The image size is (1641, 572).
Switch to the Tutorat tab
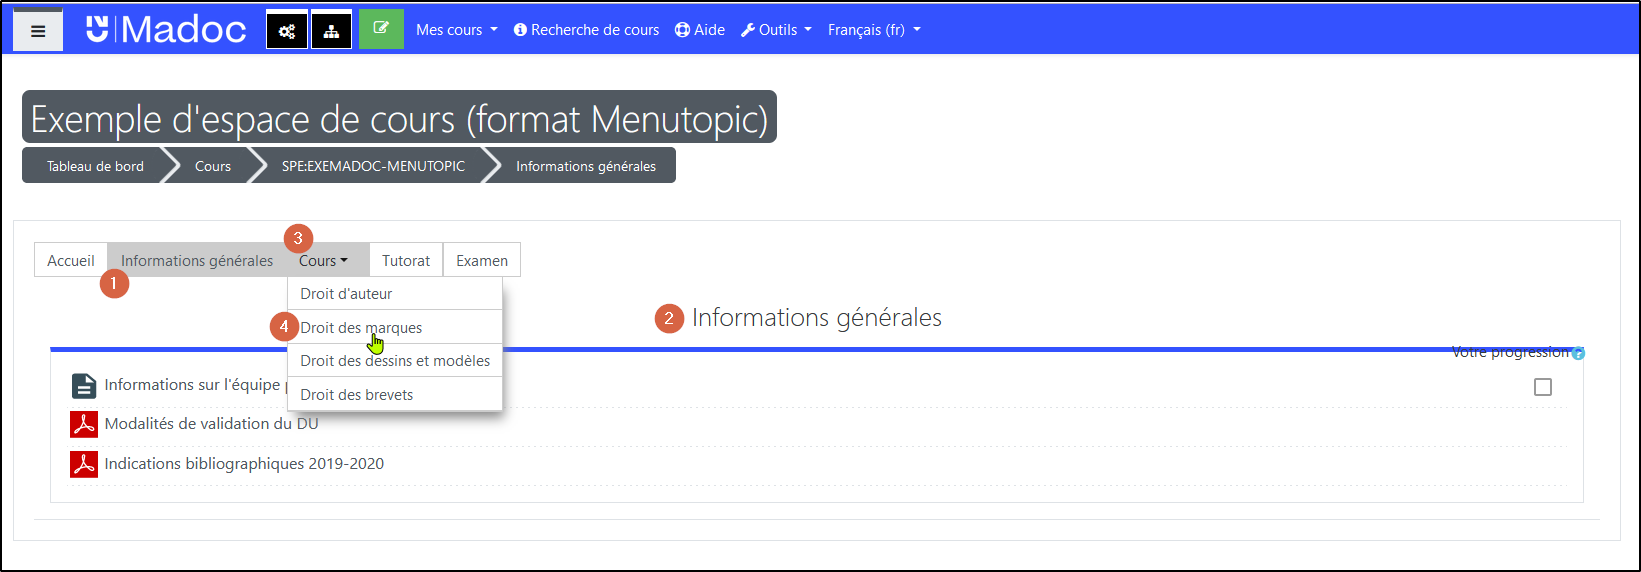pos(406,261)
